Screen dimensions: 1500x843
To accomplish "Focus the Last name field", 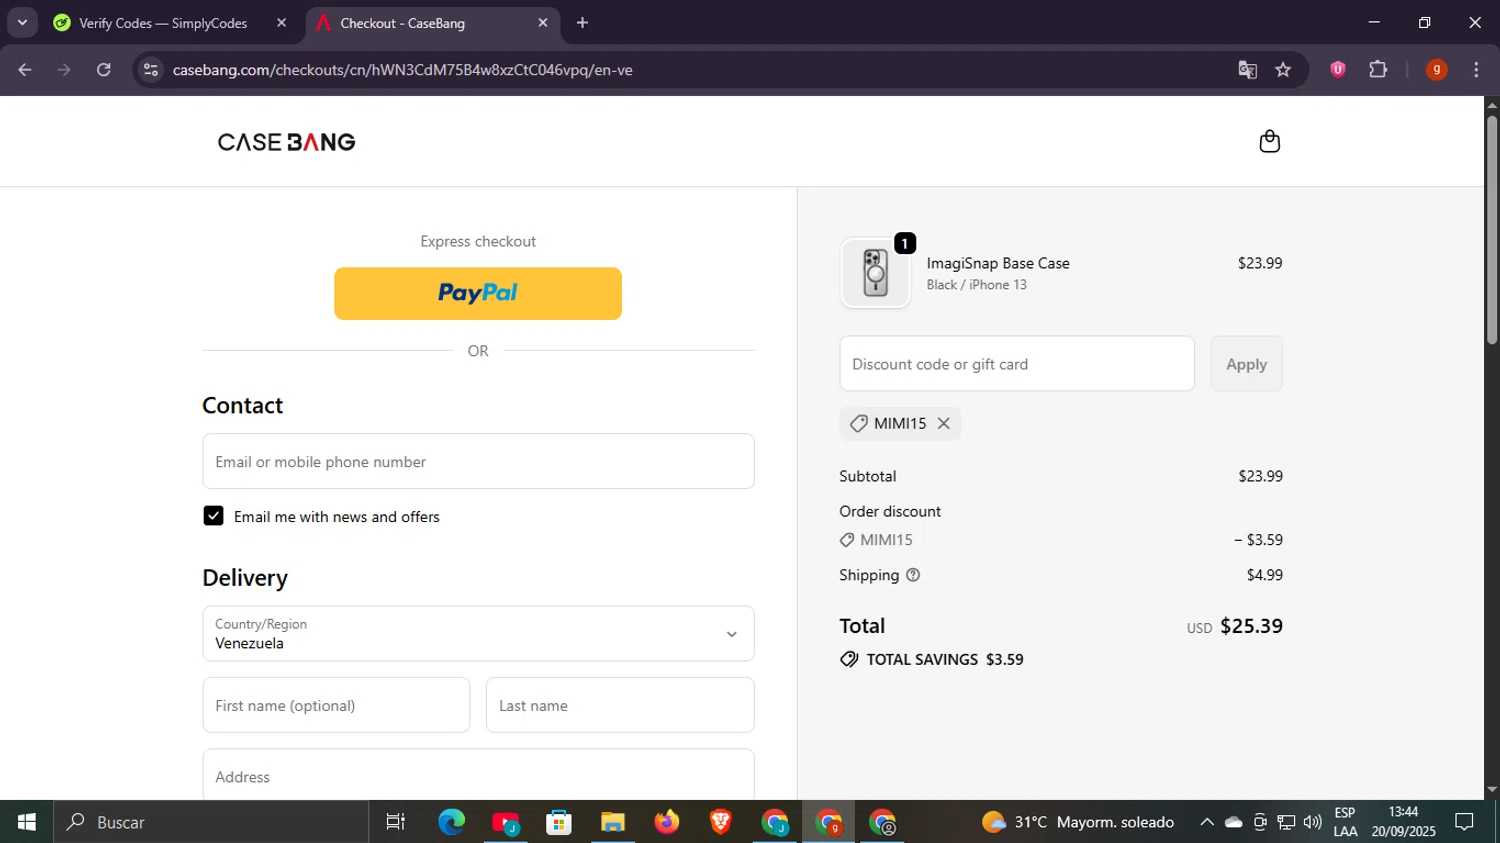I will point(620,705).
